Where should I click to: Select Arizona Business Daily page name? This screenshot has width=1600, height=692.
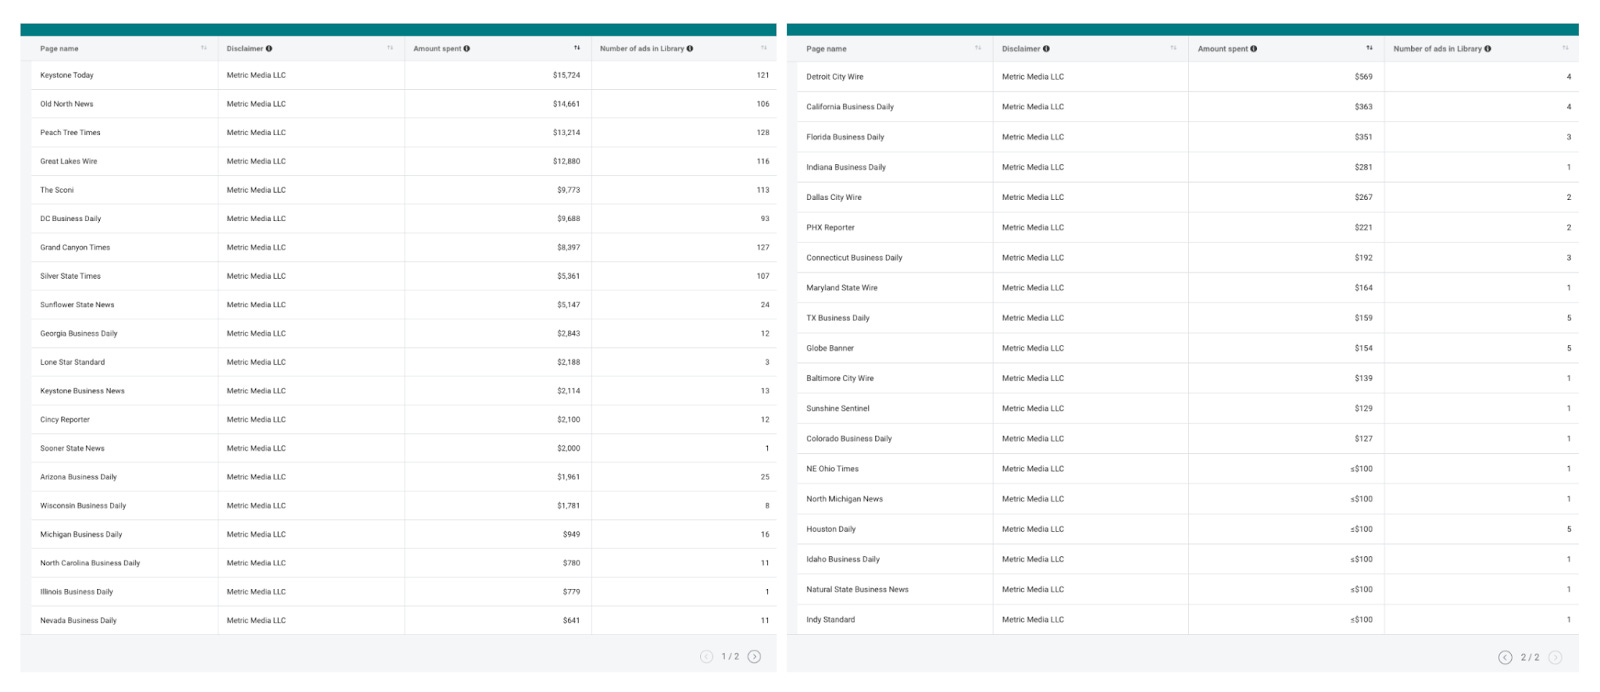coord(78,477)
